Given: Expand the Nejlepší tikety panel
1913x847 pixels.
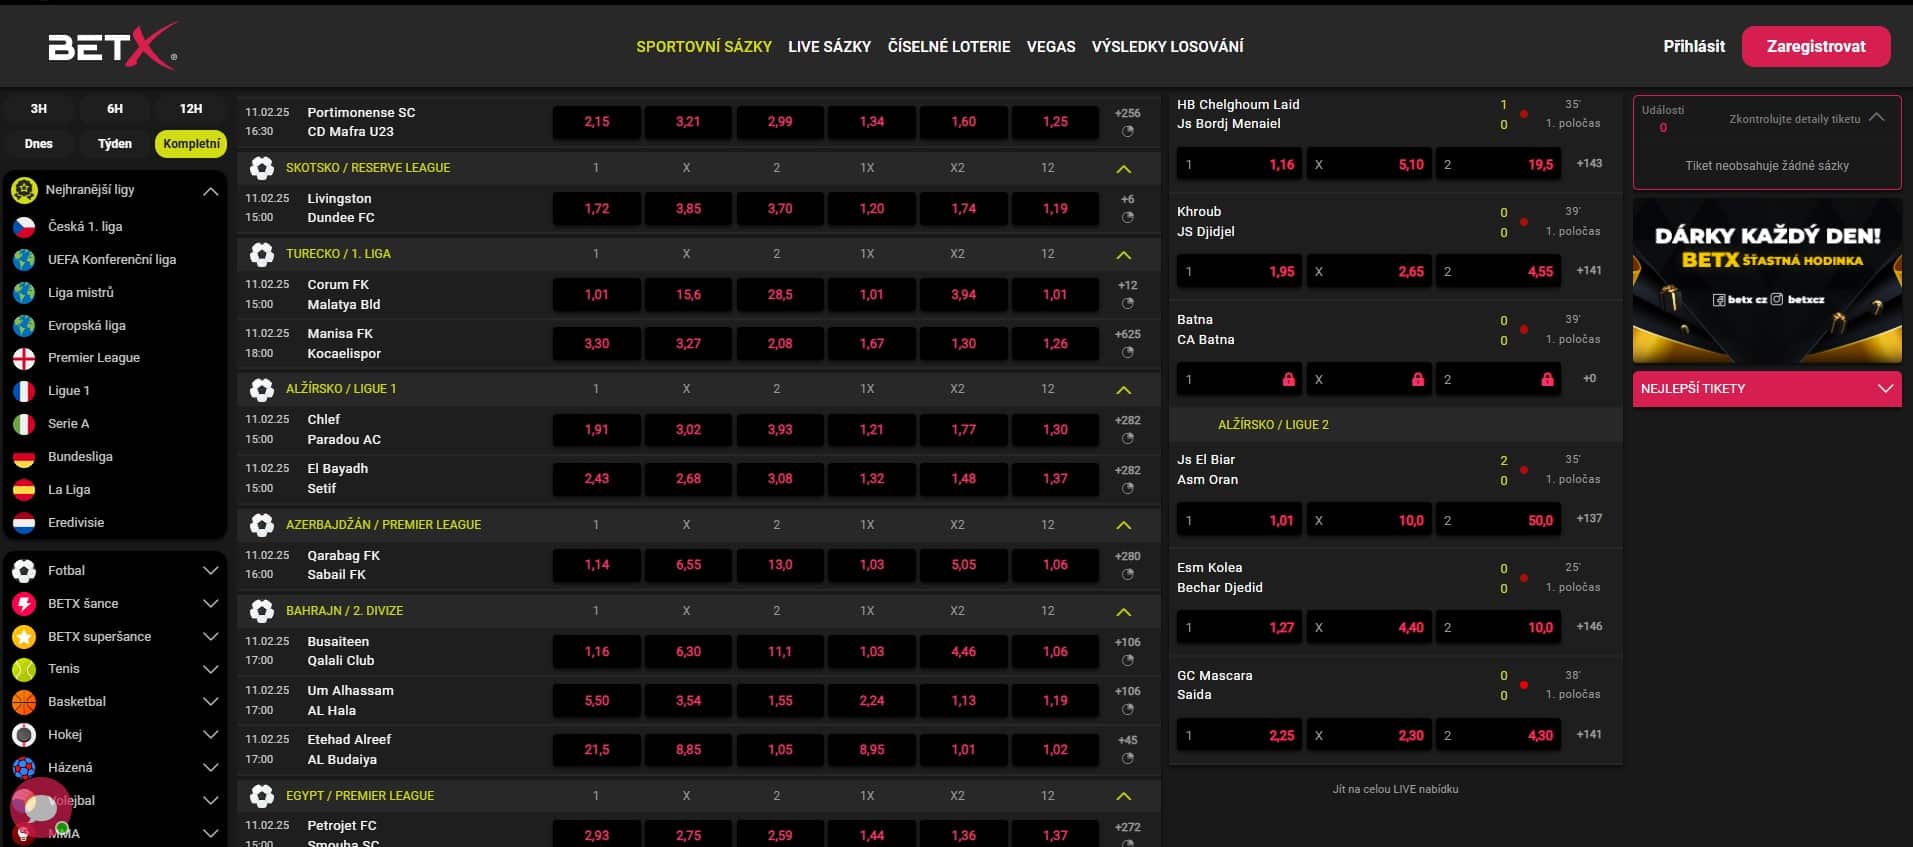Looking at the screenshot, I should point(1767,389).
